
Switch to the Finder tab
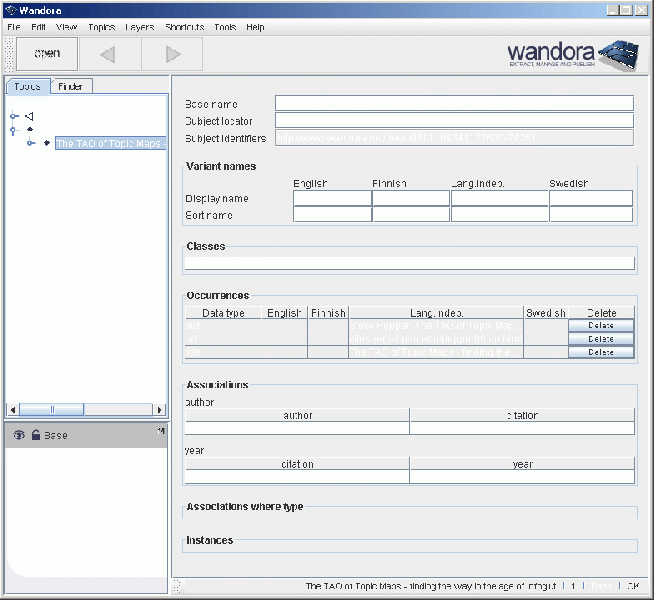pyautogui.click(x=70, y=87)
